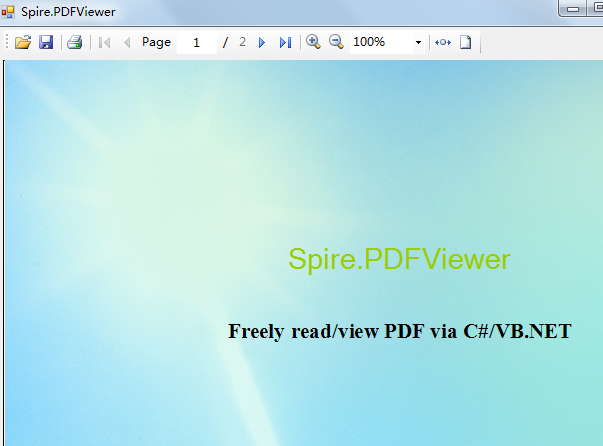This screenshot has width=603, height=446.
Task: Advance to the next page
Action: click(x=262, y=42)
